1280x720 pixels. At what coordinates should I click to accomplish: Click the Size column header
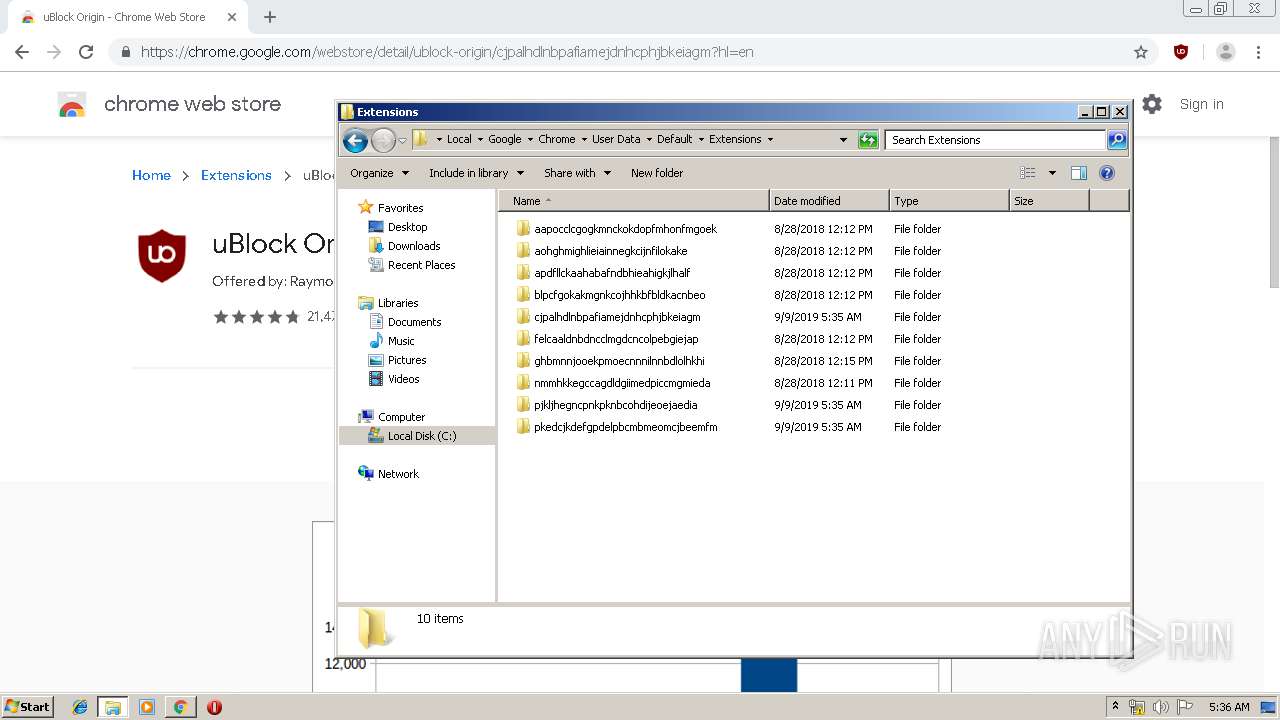tap(1049, 201)
